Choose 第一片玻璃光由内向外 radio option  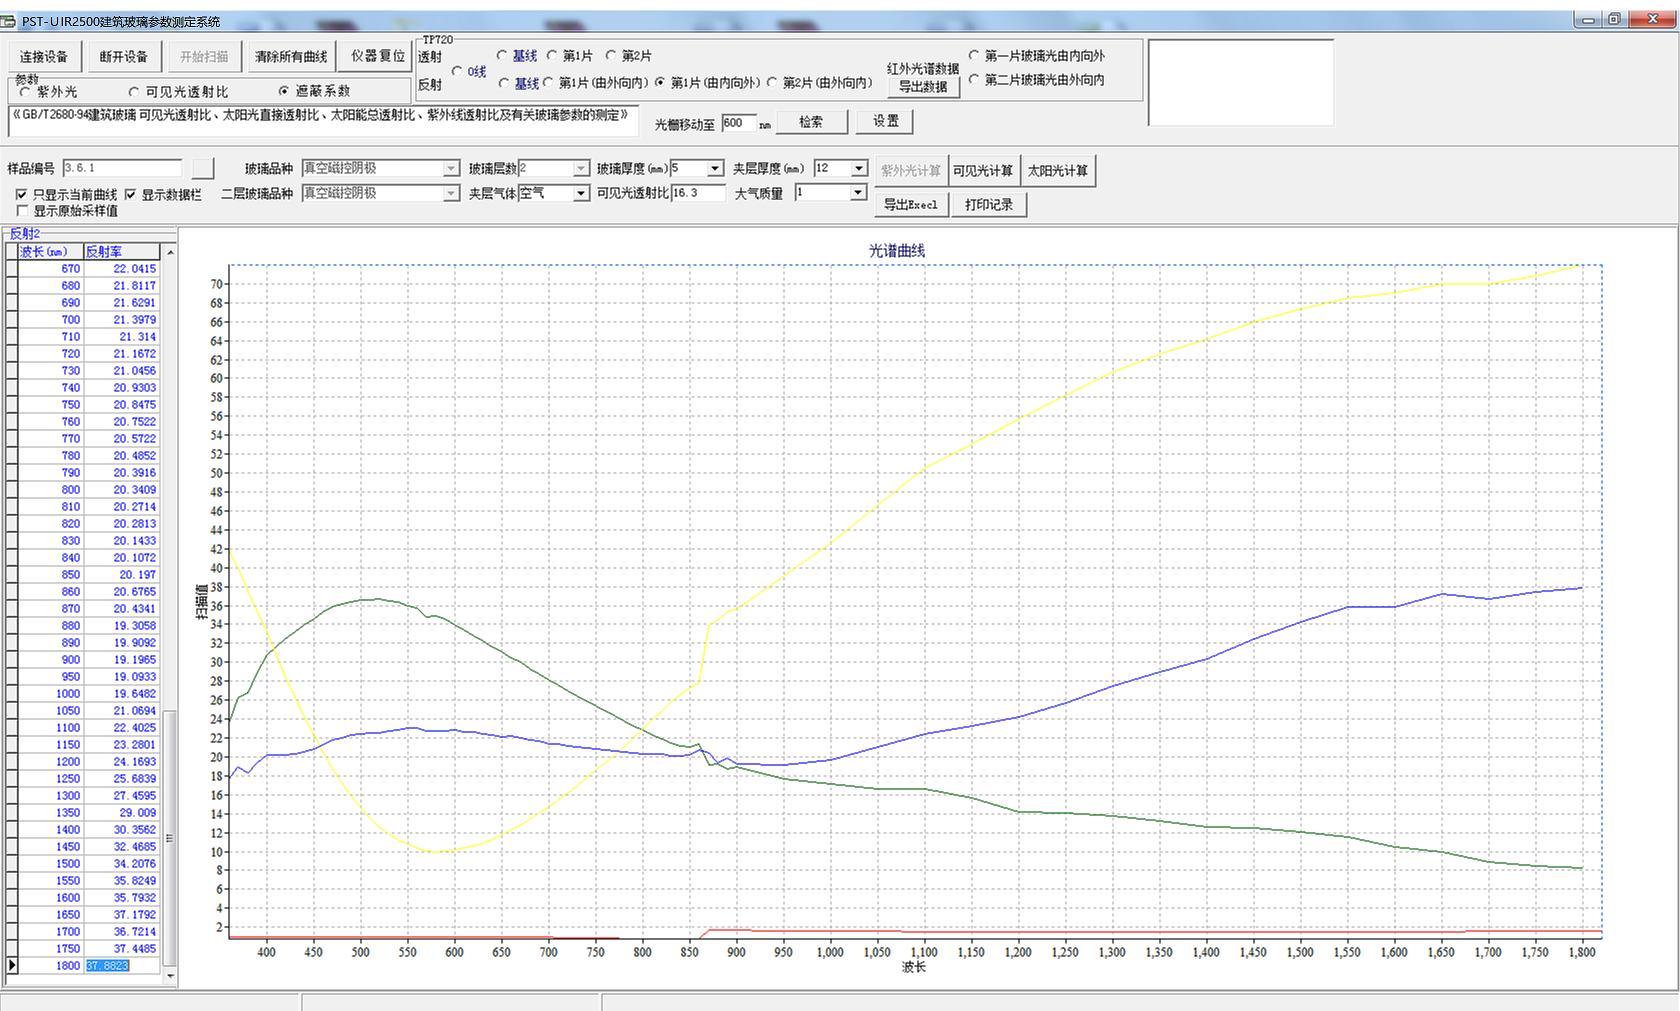coord(974,56)
